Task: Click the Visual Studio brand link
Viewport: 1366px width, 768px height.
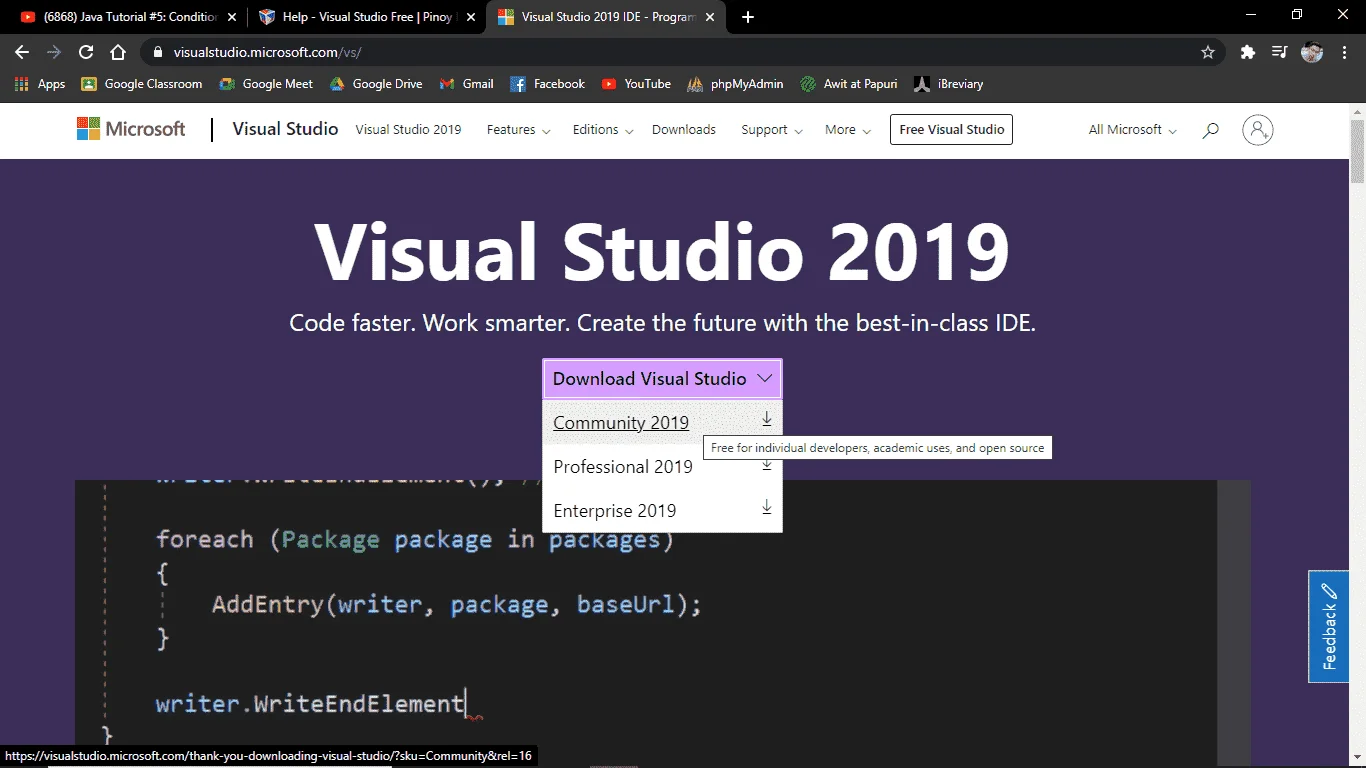Action: pos(285,129)
